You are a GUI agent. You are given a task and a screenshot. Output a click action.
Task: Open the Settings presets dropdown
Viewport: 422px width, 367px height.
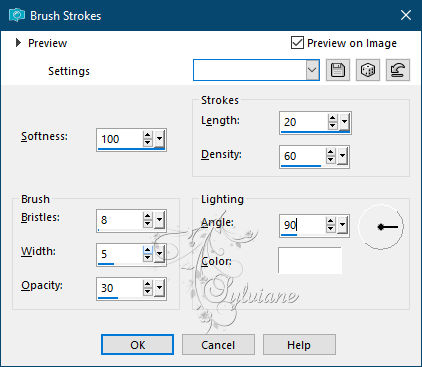click(x=312, y=70)
